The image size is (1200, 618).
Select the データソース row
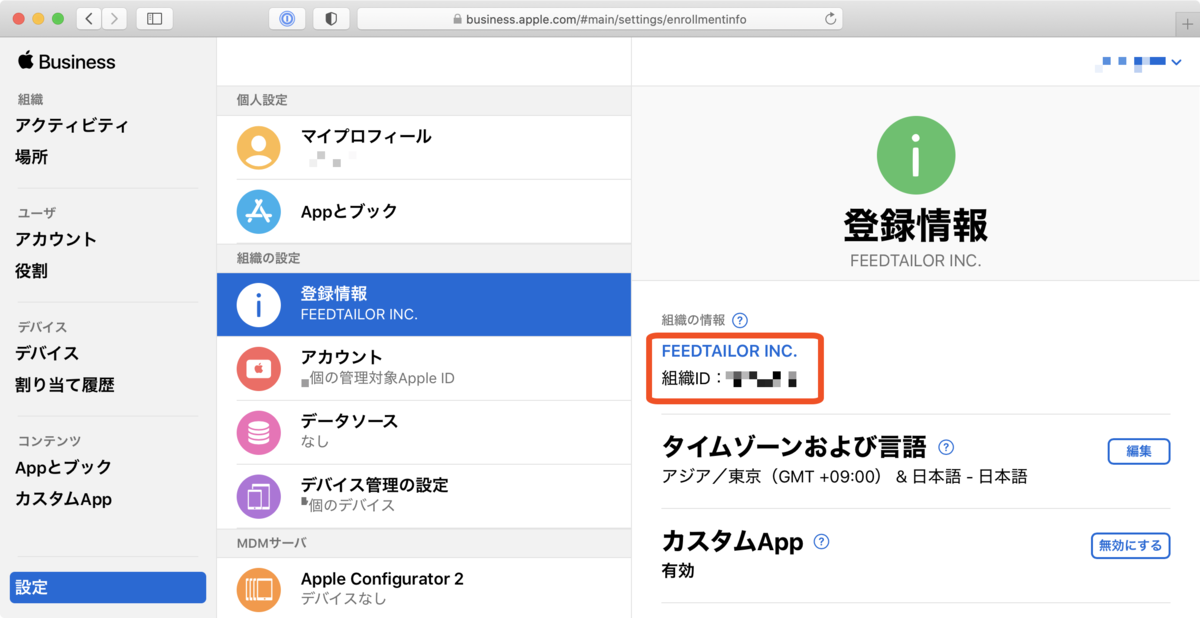pyautogui.click(x=424, y=432)
